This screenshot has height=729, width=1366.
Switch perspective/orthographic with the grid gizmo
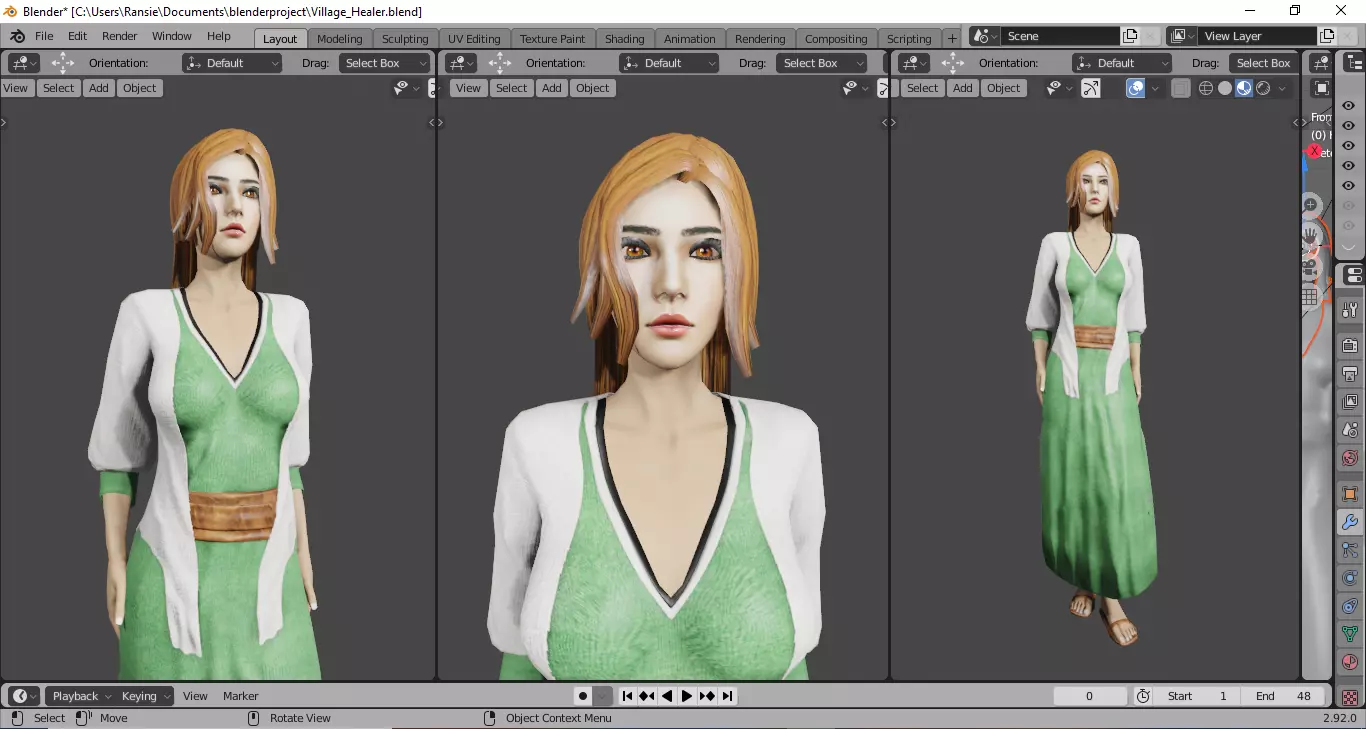pos(1311,297)
